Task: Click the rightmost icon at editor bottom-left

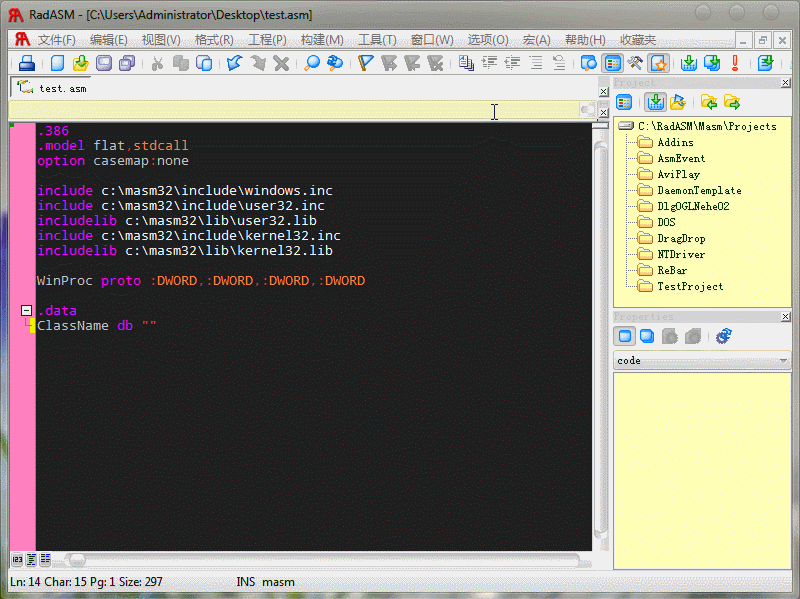Action: click(45, 560)
